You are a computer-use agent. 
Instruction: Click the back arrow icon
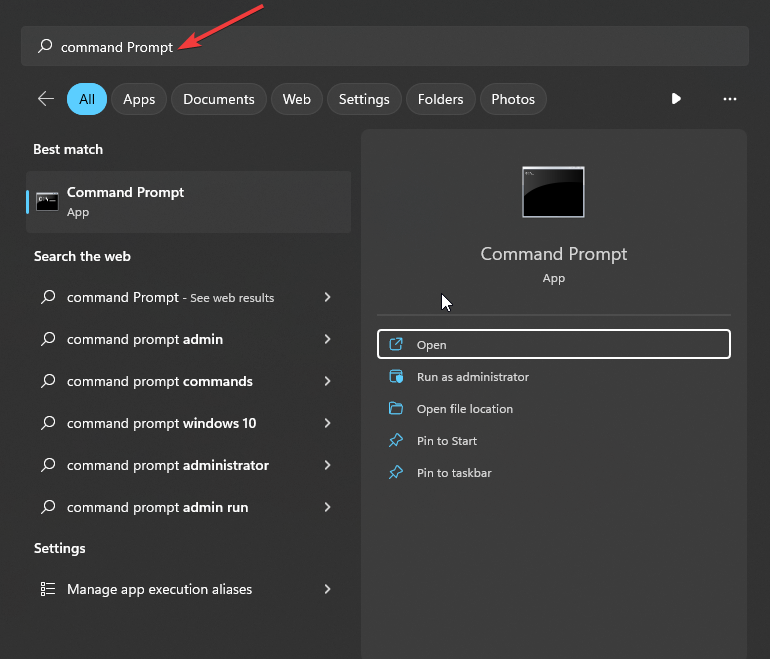(x=45, y=99)
